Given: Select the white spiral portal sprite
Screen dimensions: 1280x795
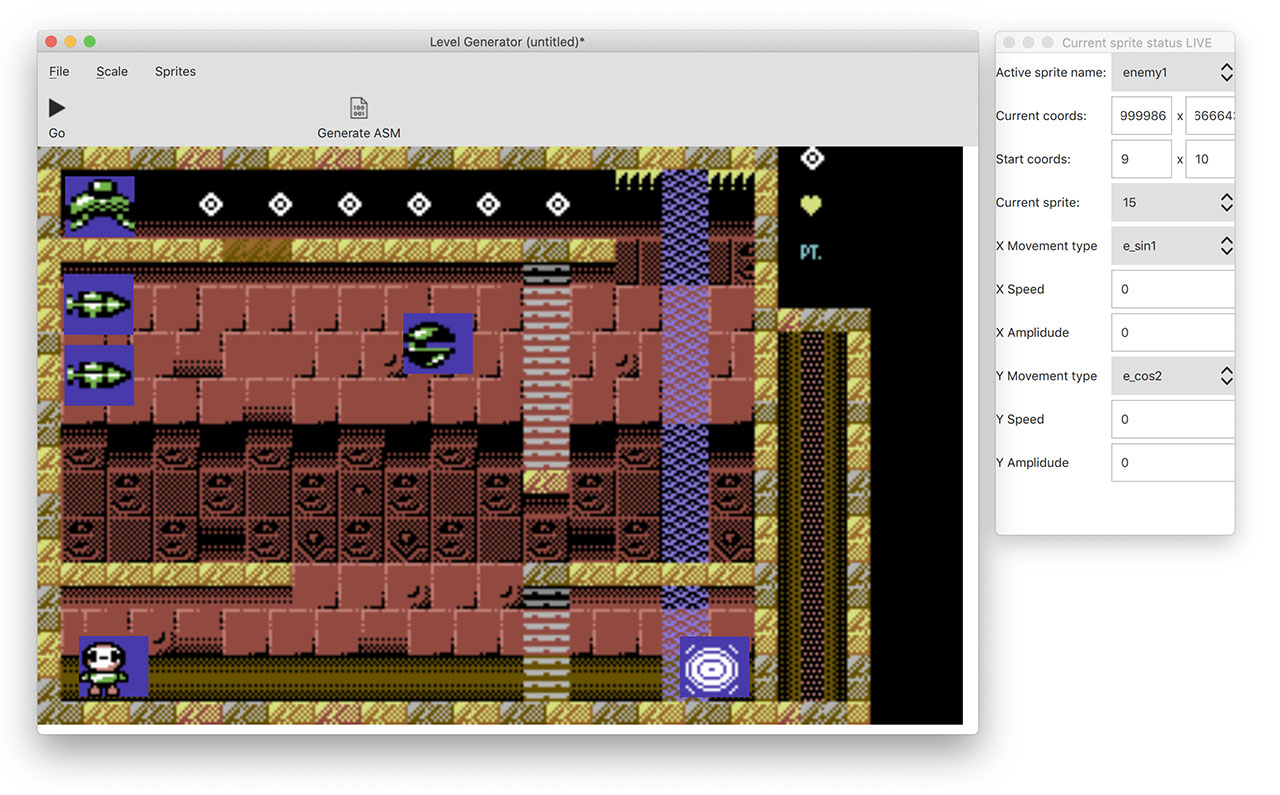Looking at the screenshot, I should point(714,667).
